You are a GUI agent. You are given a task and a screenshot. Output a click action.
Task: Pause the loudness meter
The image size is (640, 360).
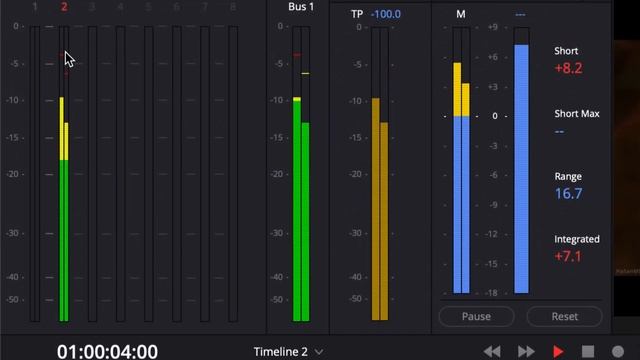pos(476,316)
